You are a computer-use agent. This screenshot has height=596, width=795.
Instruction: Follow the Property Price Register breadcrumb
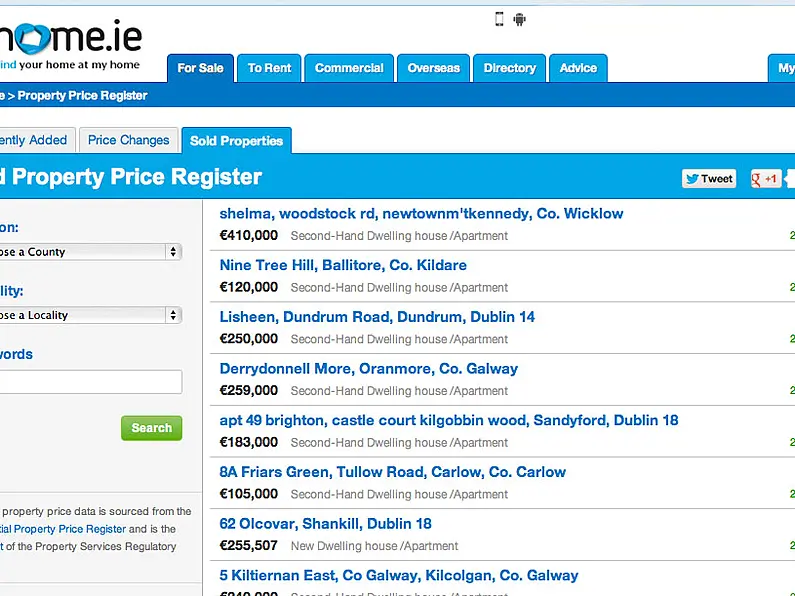pos(83,96)
